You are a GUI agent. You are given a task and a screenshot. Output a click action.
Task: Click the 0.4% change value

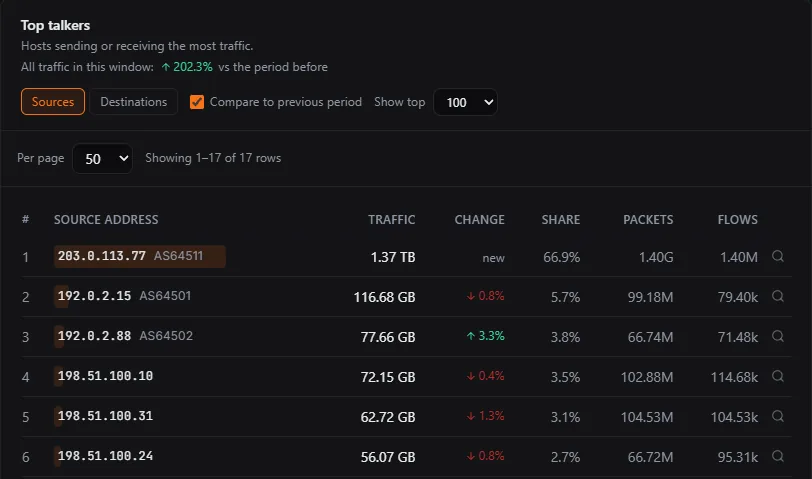pyautogui.click(x=485, y=376)
